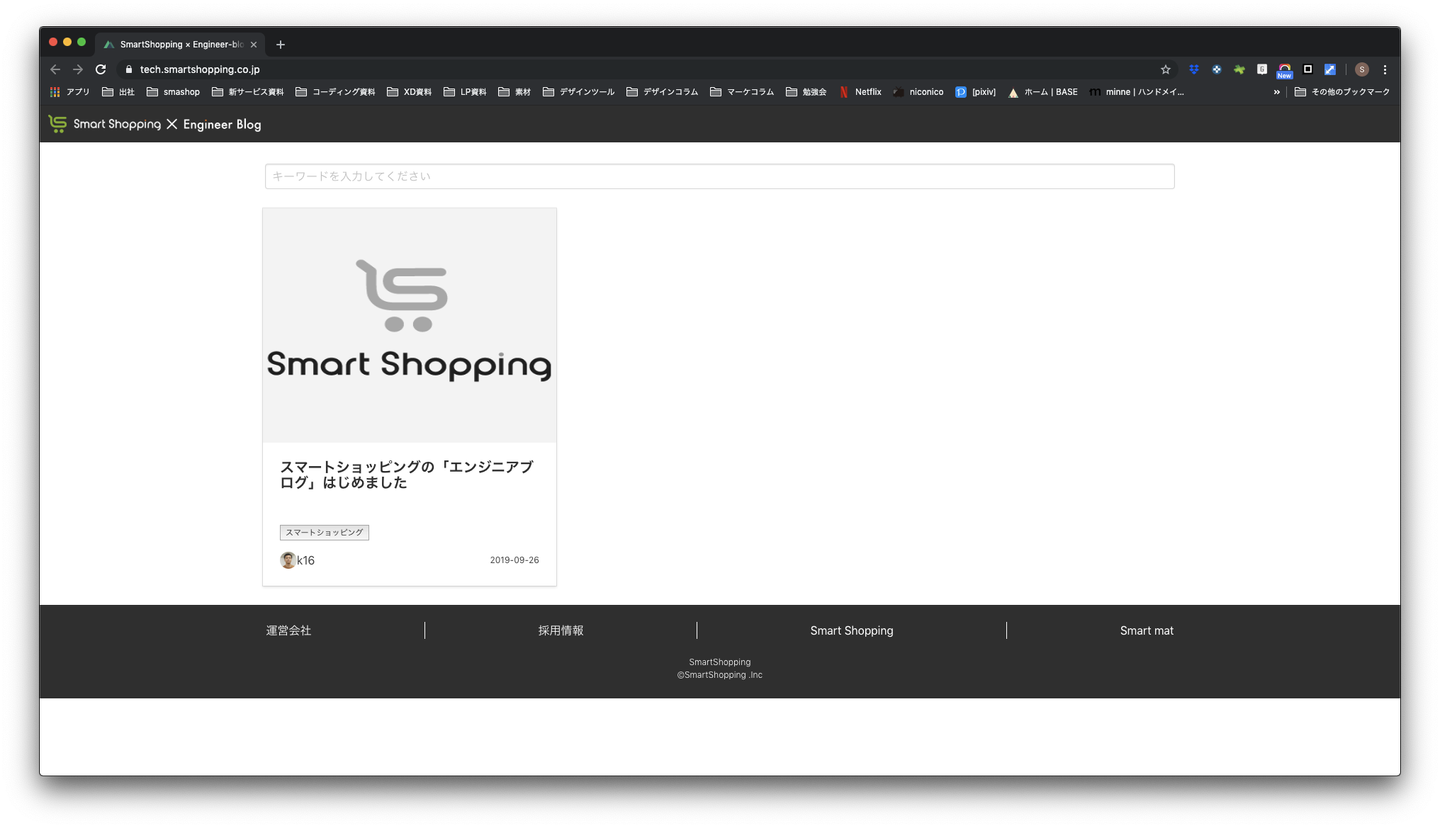Click the white G extension icon
This screenshot has width=1440, height=828.
click(x=1262, y=70)
